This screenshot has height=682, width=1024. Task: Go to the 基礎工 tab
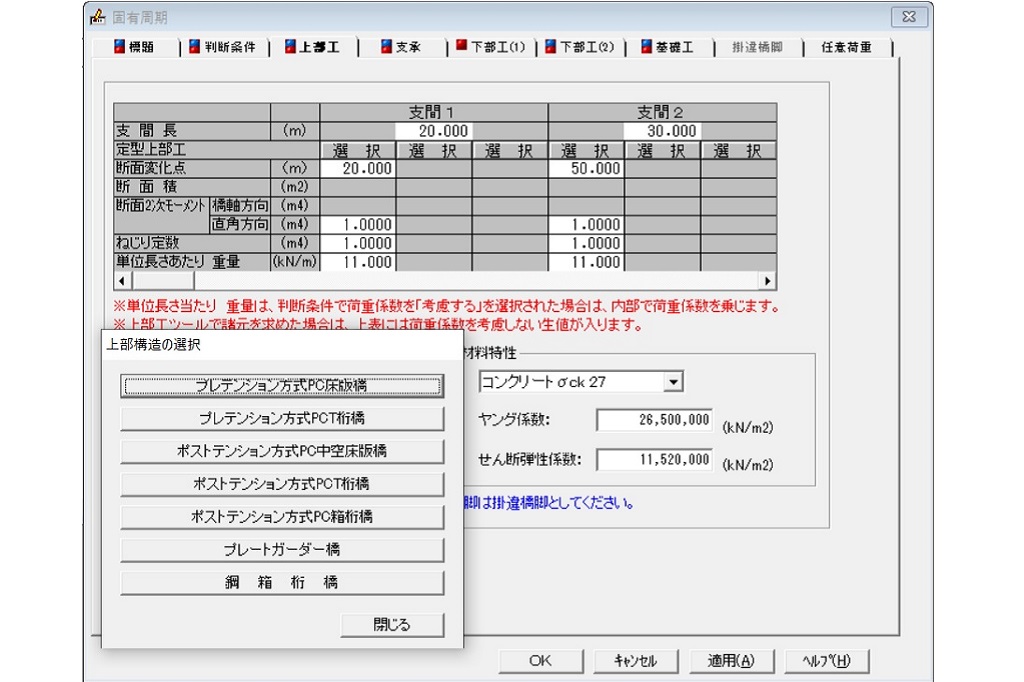669,47
